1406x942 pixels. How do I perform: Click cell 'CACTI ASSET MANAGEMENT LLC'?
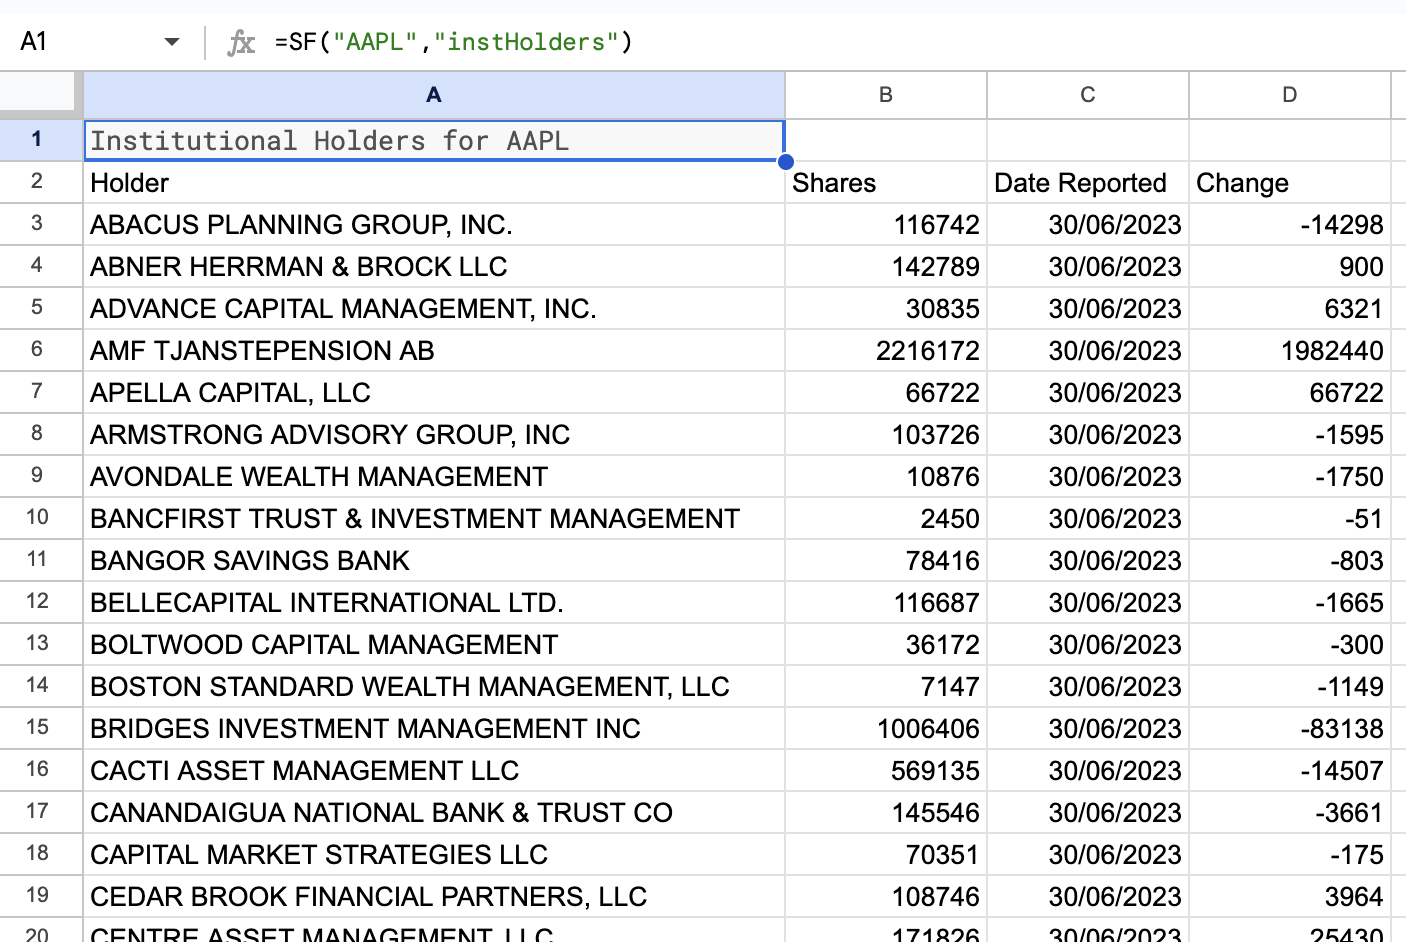[x=434, y=771]
